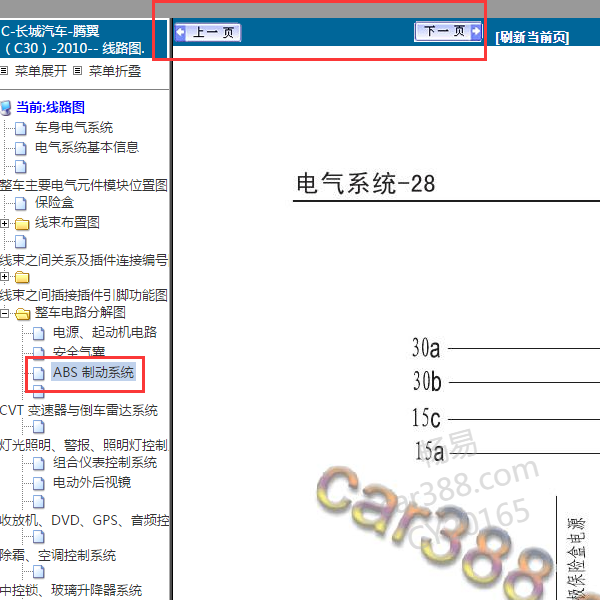Click the 15c line label in diagram
This screenshot has width=600, height=600.
click(x=426, y=417)
